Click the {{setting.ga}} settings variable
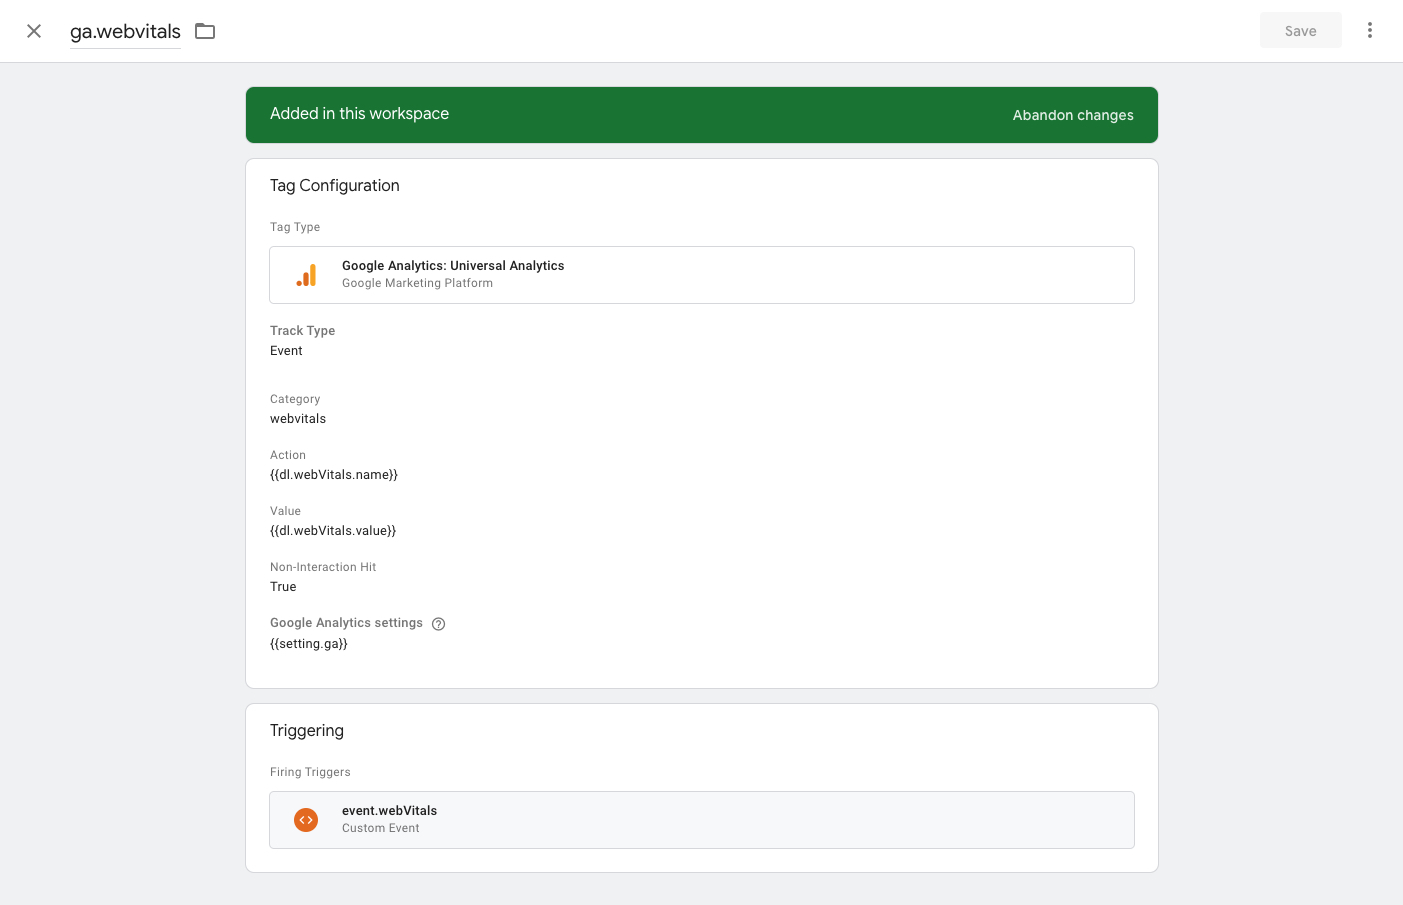This screenshot has width=1403, height=905. point(309,644)
